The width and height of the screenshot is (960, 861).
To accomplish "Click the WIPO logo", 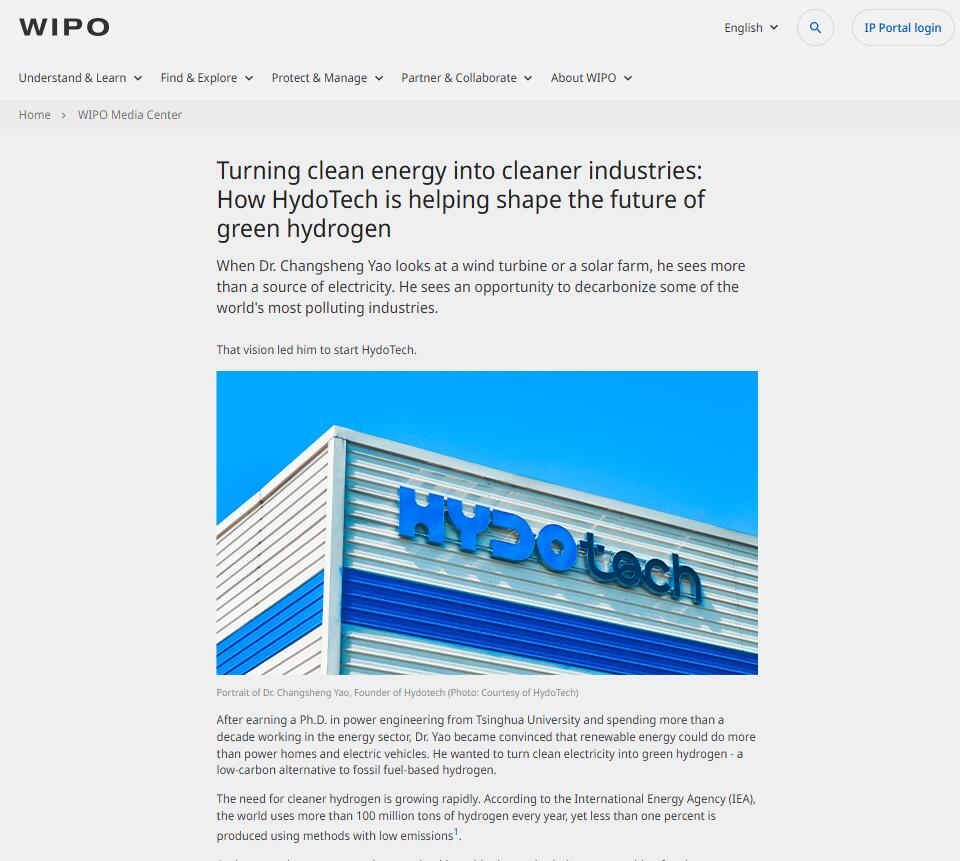I will (x=64, y=27).
